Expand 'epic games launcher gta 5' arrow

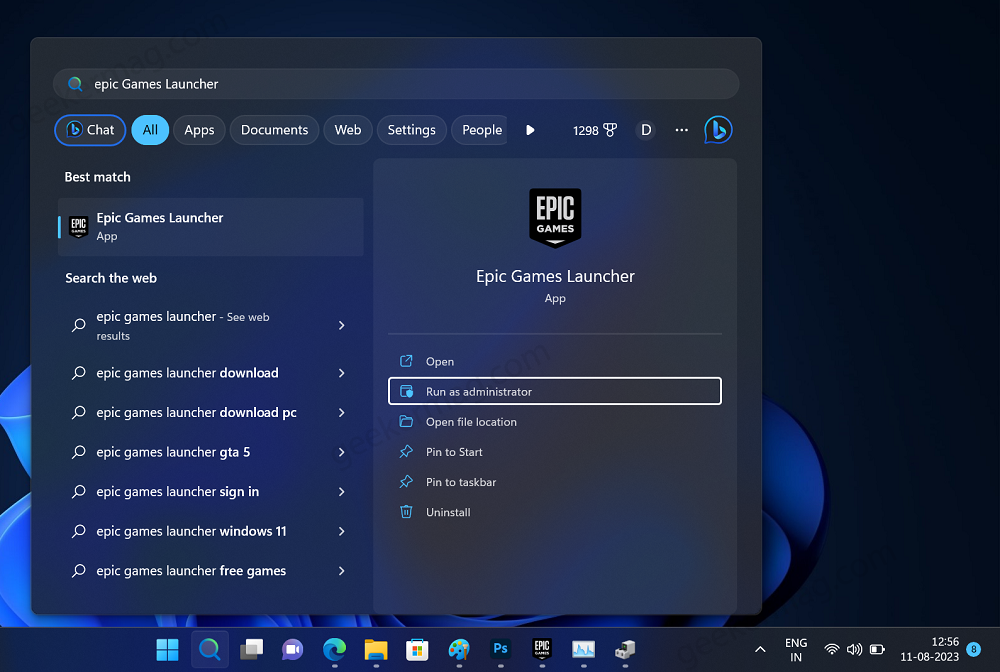[342, 452]
